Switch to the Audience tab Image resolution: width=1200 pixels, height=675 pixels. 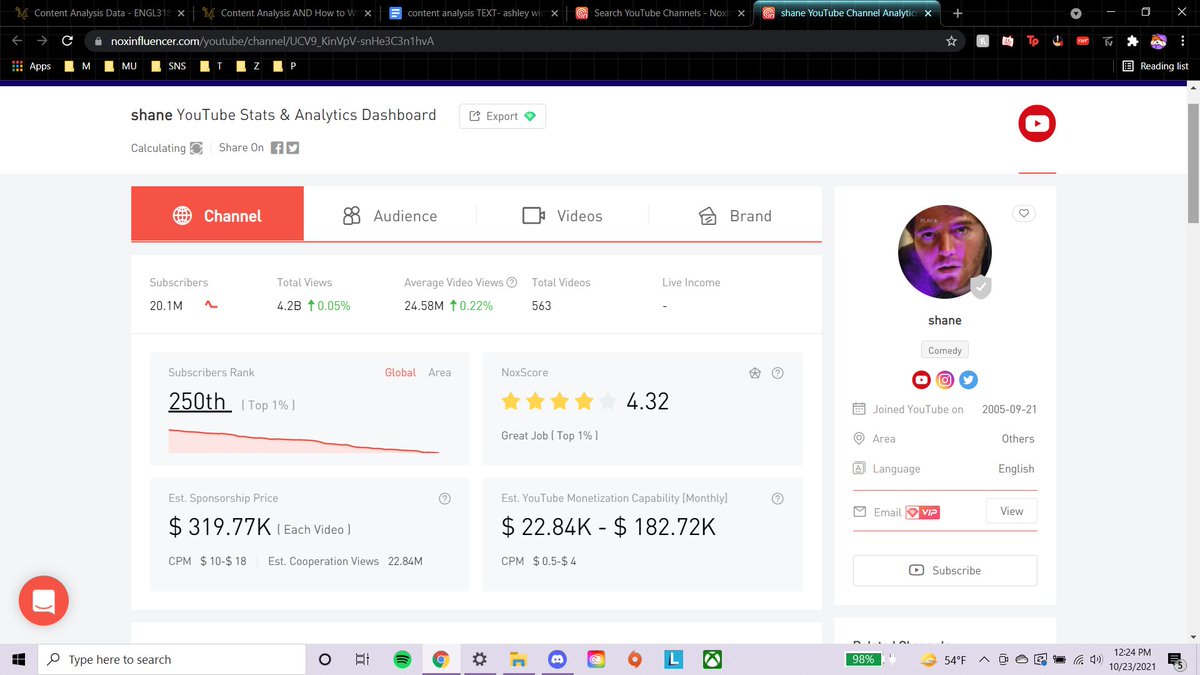(390, 216)
